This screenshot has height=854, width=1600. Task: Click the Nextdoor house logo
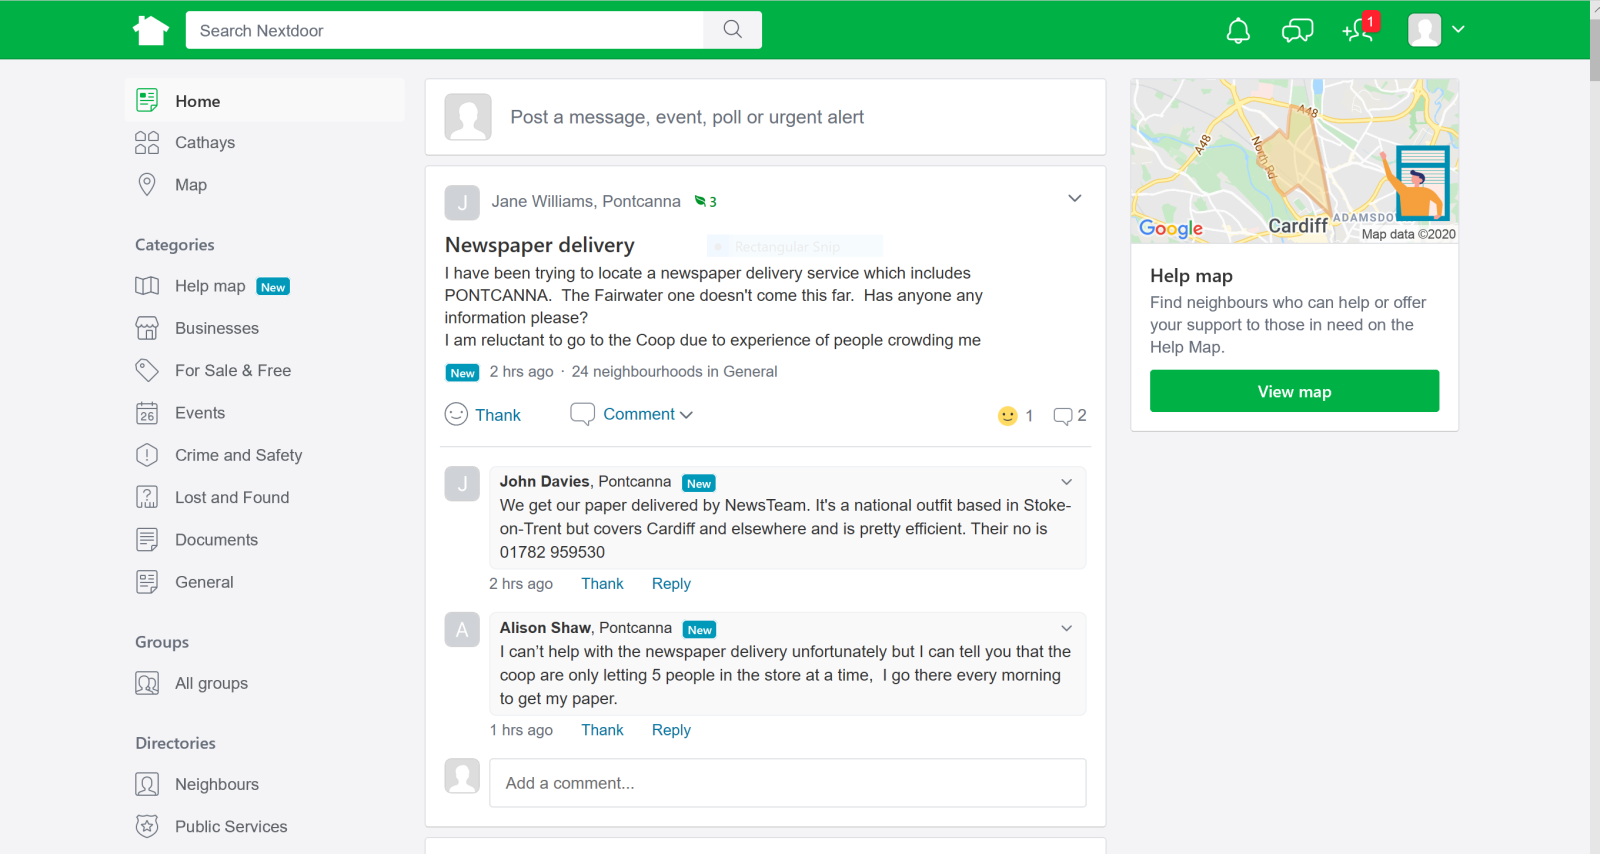tap(151, 30)
